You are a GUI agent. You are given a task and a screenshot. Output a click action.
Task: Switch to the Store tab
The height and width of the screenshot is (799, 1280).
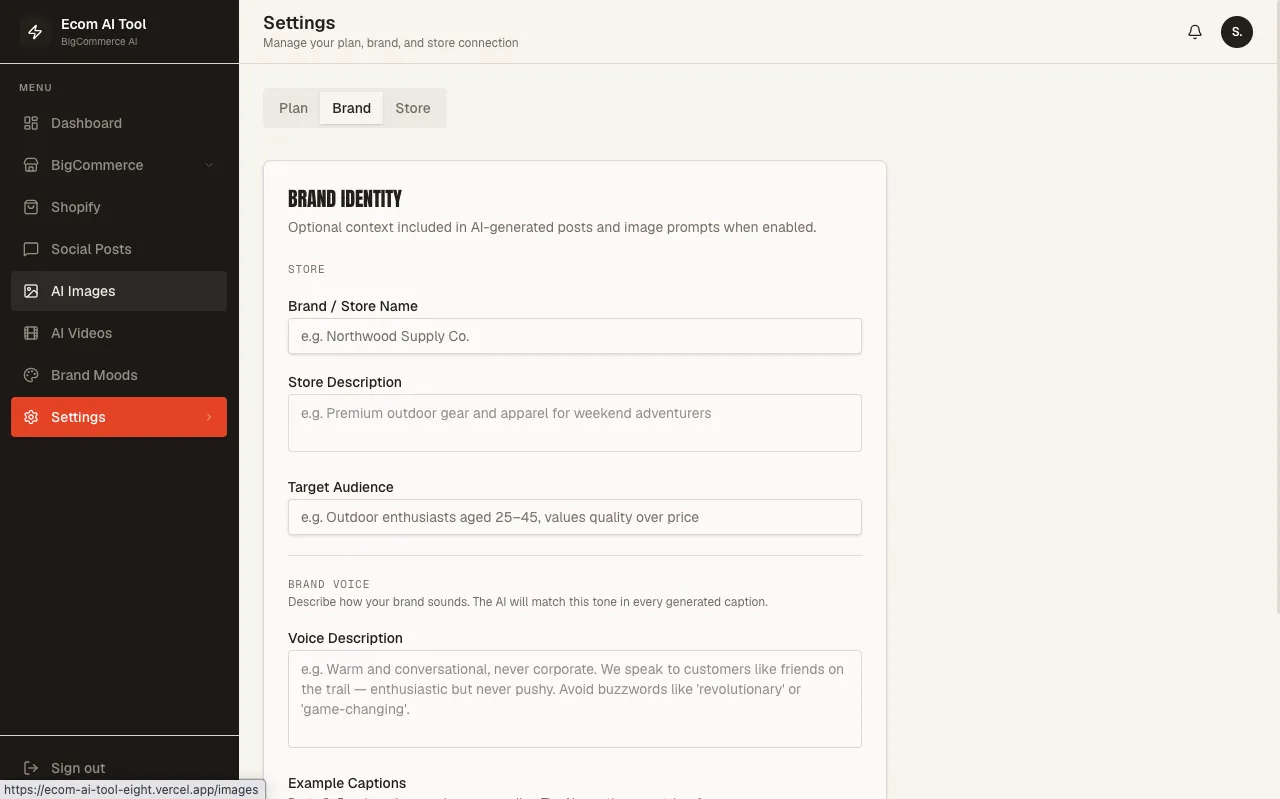tap(413, 108)
